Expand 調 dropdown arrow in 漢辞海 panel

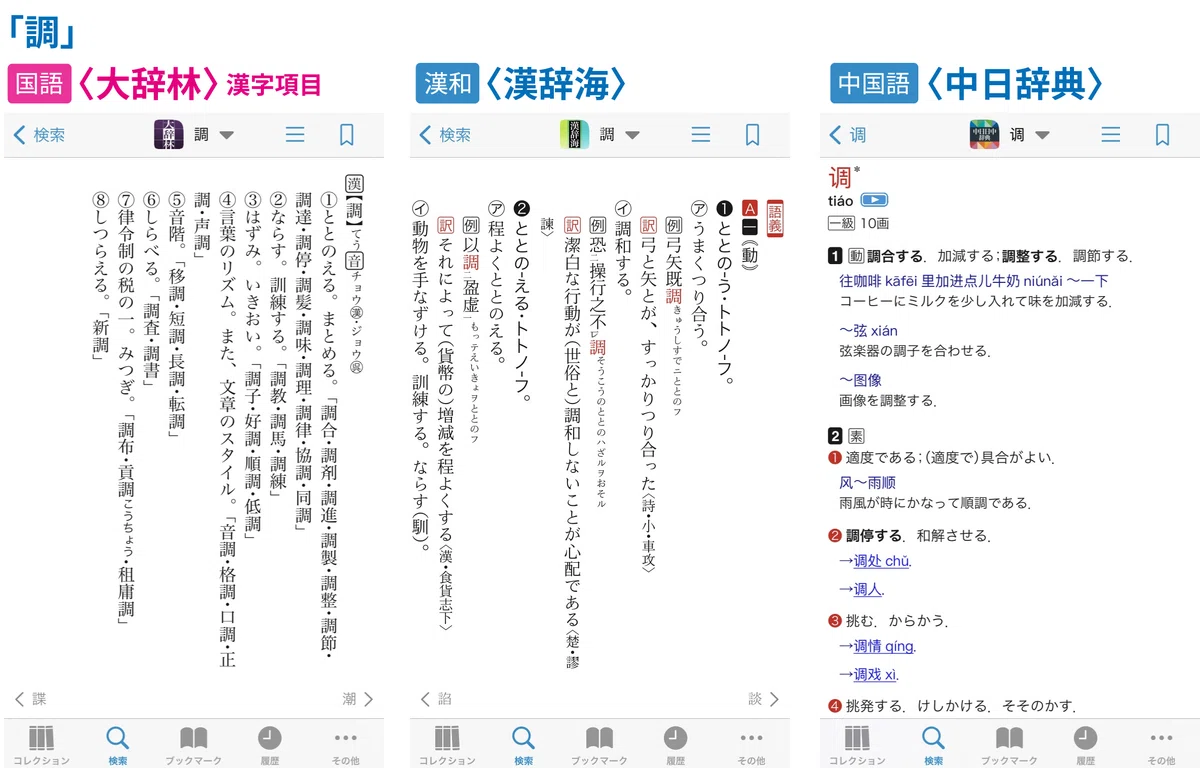pos(631,135)
